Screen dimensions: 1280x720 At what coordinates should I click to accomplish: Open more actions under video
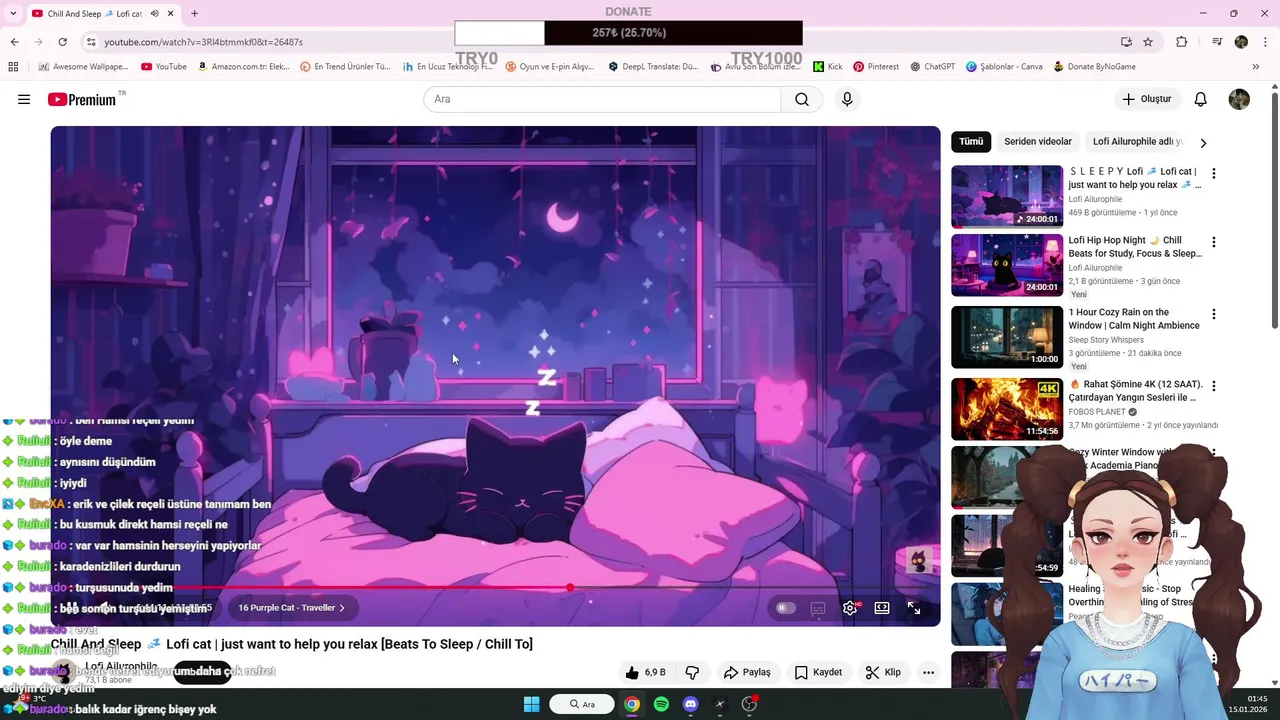928,672
